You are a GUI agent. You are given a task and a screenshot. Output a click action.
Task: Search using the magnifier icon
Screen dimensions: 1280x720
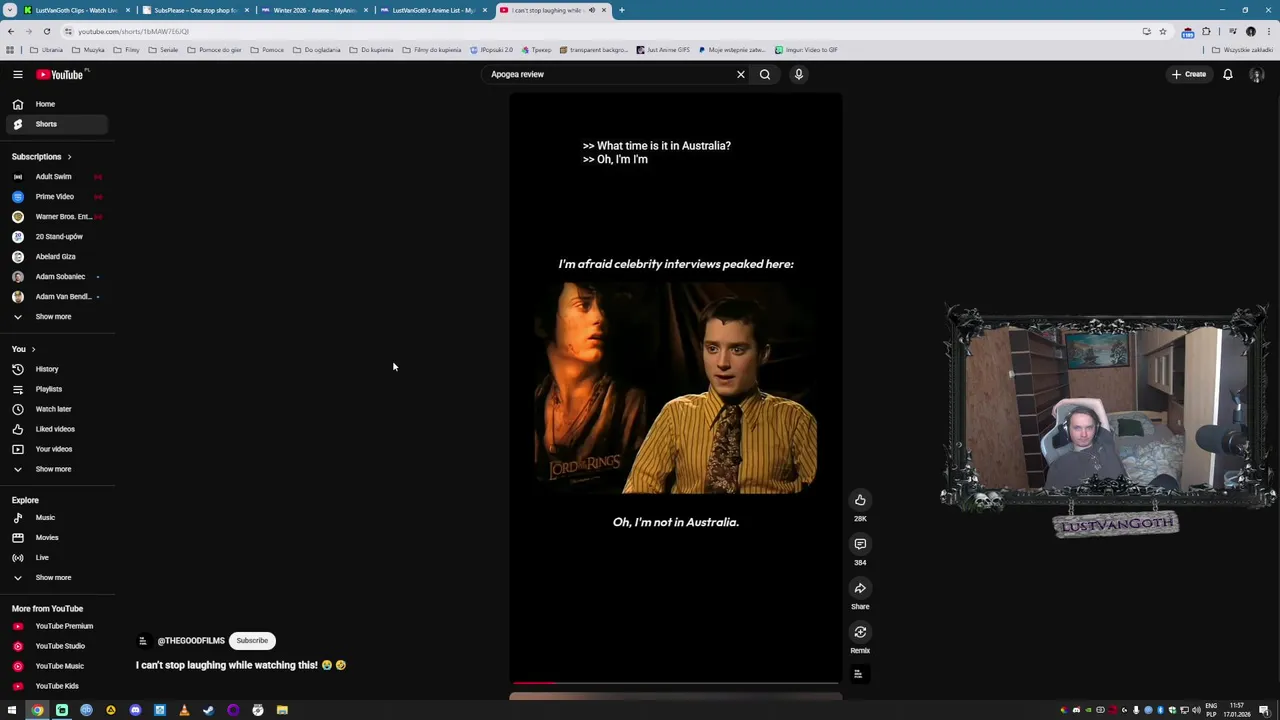coord(765,74)
